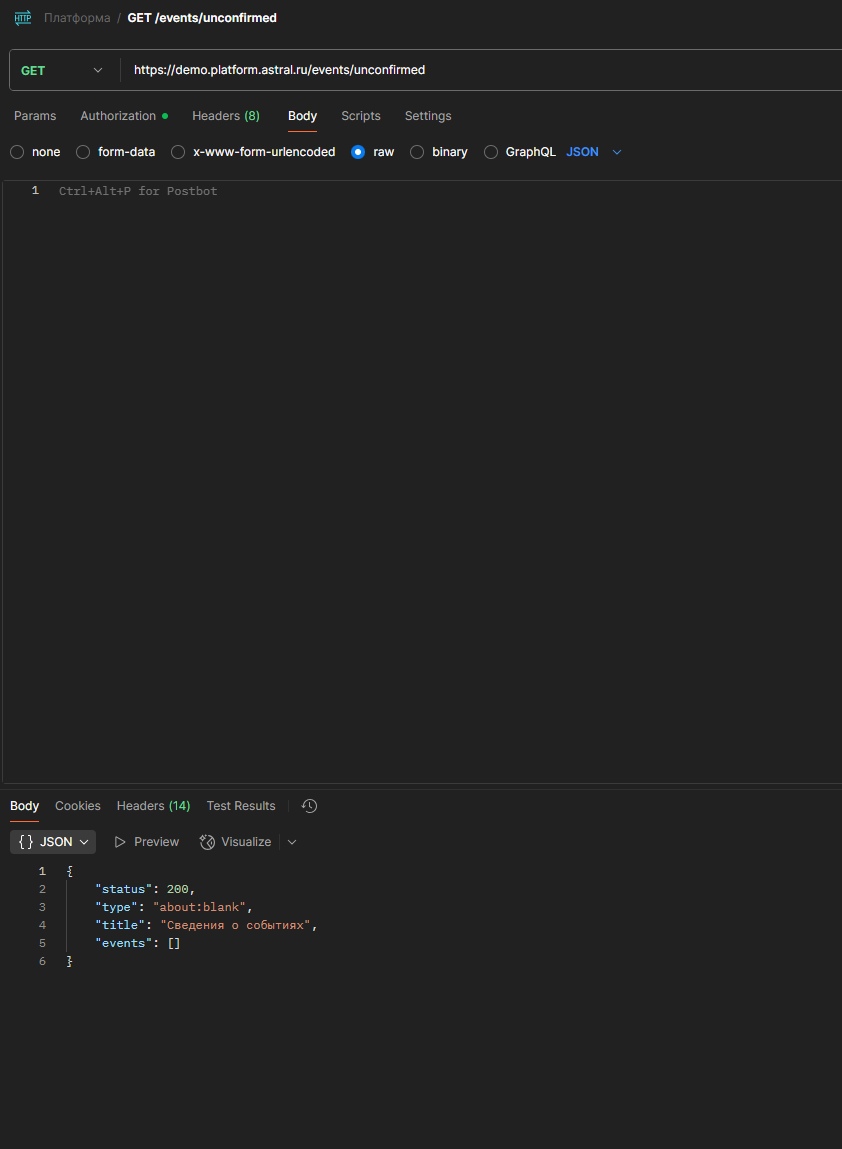Open the response history clock icon
The image size is (842, 1149).
click(309, 806)
